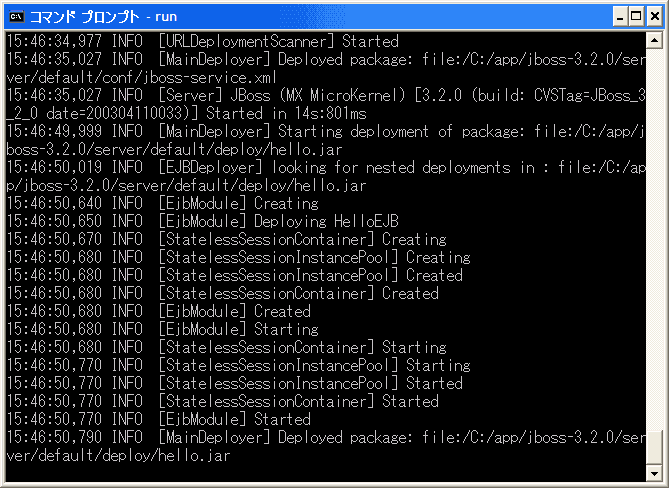Close the command prompt run window
Screen dimensions: 669x488
654,17
